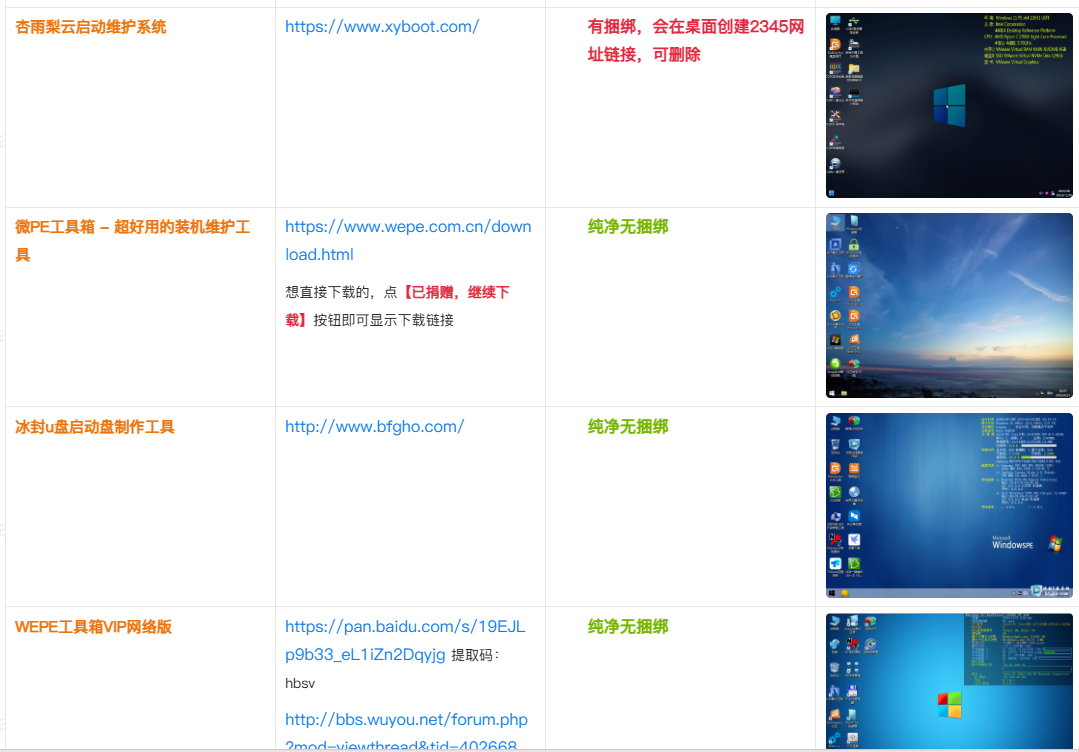
Task: Click the WEPE工具箱VIP网络版 title
Action: [93, 627]
